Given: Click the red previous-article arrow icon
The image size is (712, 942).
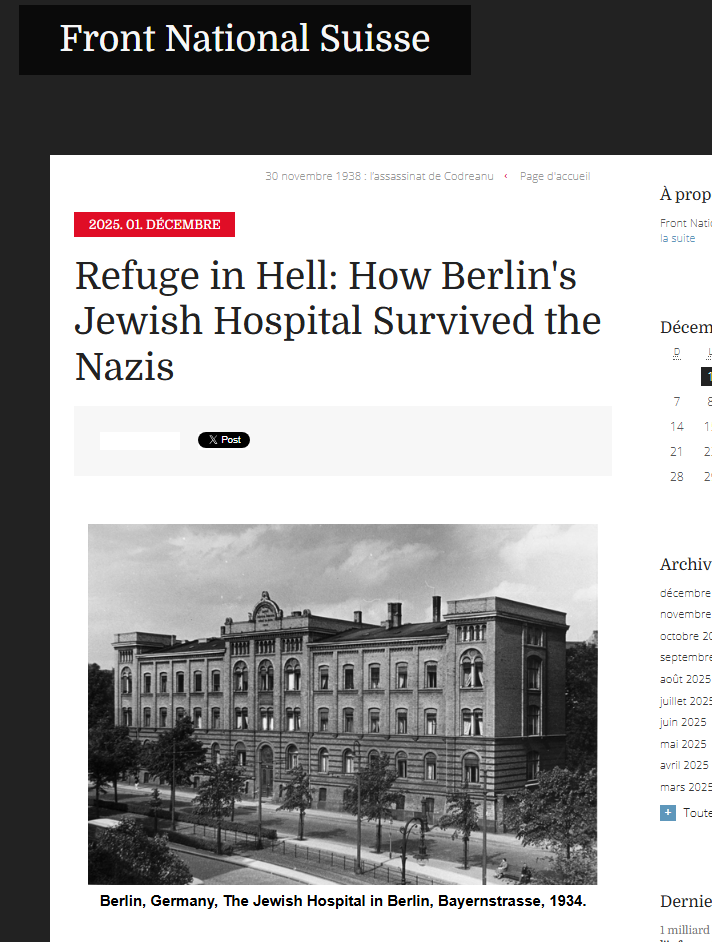Looking at the screenshot, I should point(506,176).
